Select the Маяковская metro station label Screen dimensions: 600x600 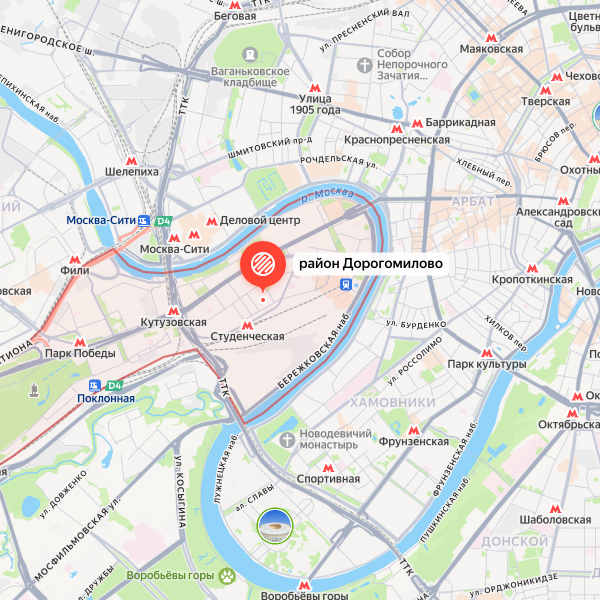click(491, 49)
